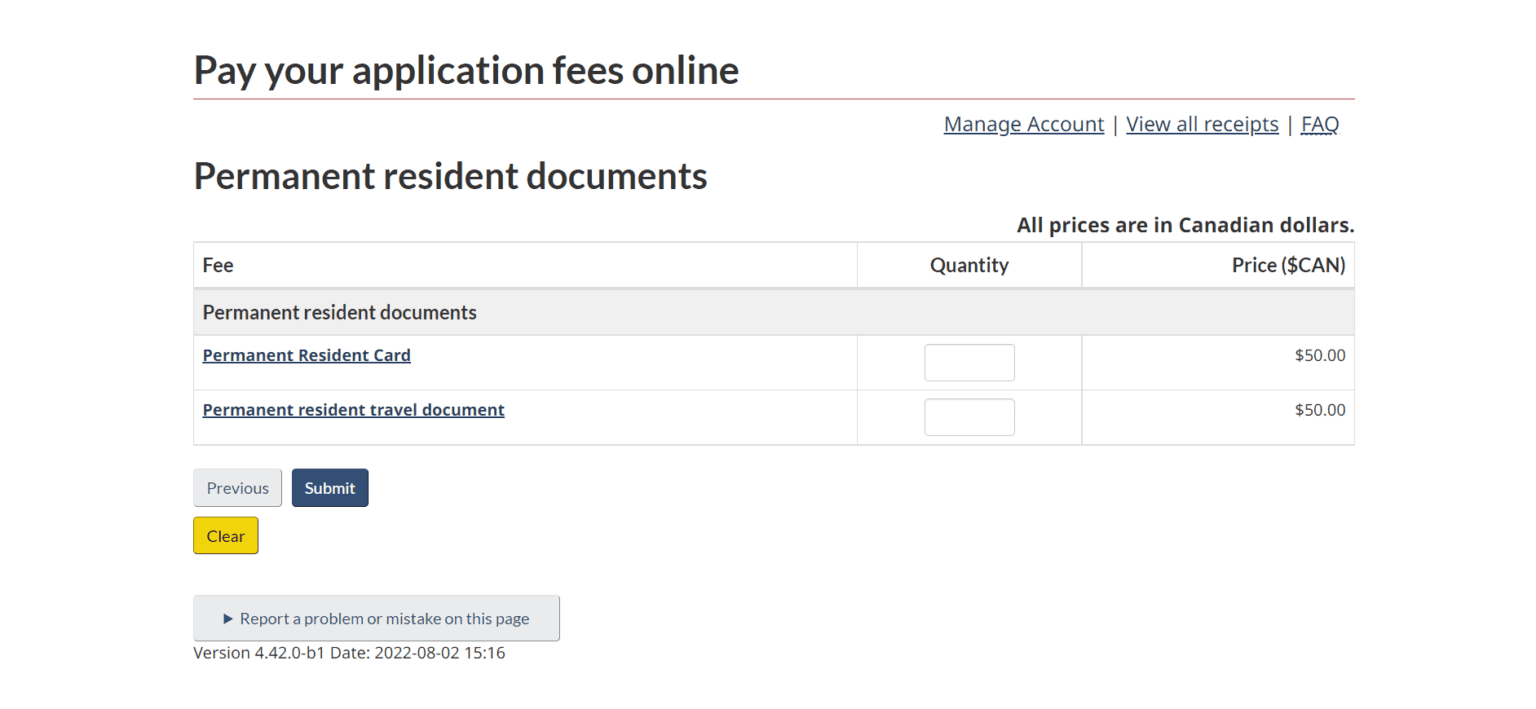Submit the fee selection form

tap(330, 488)
